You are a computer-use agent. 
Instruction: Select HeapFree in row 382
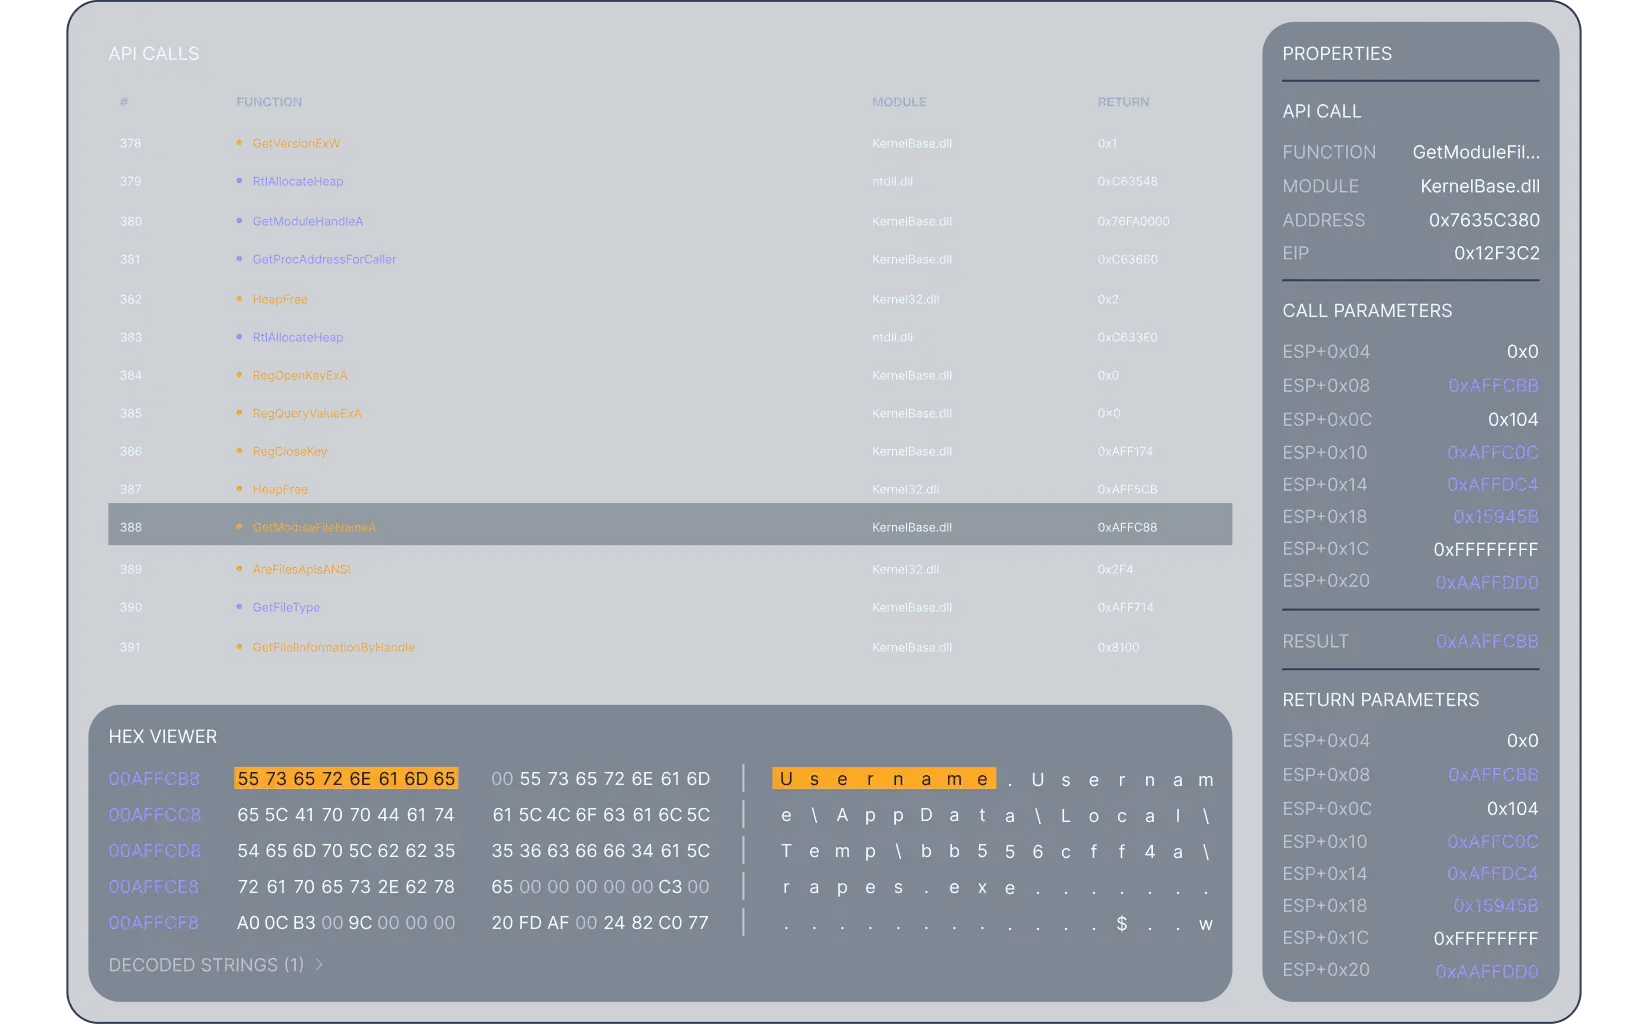click(280, 299)
